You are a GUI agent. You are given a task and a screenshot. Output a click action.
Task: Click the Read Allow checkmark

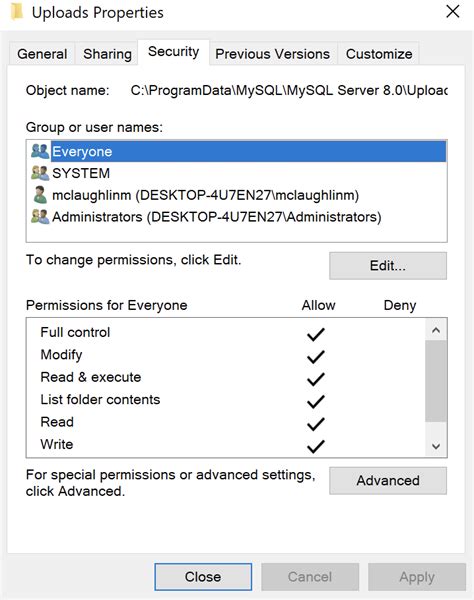point(316,424)
